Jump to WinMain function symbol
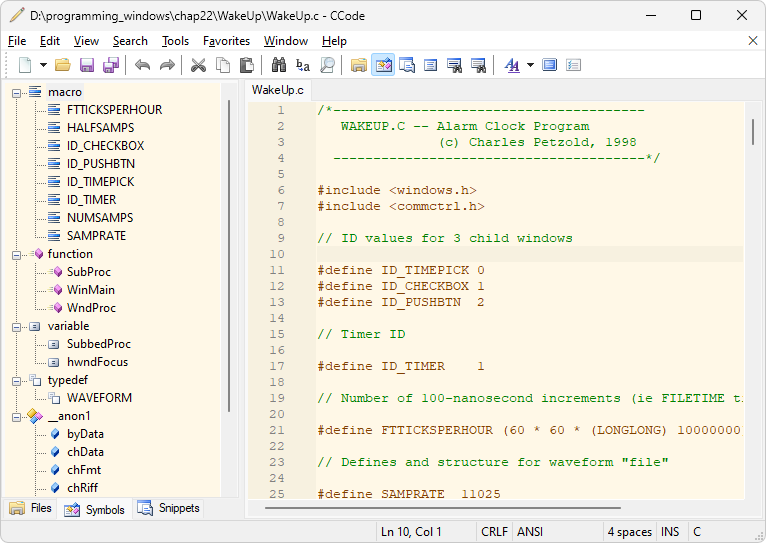Image resolution: width=766 pixels, height=543 pixels. click(x=91, y=290)
